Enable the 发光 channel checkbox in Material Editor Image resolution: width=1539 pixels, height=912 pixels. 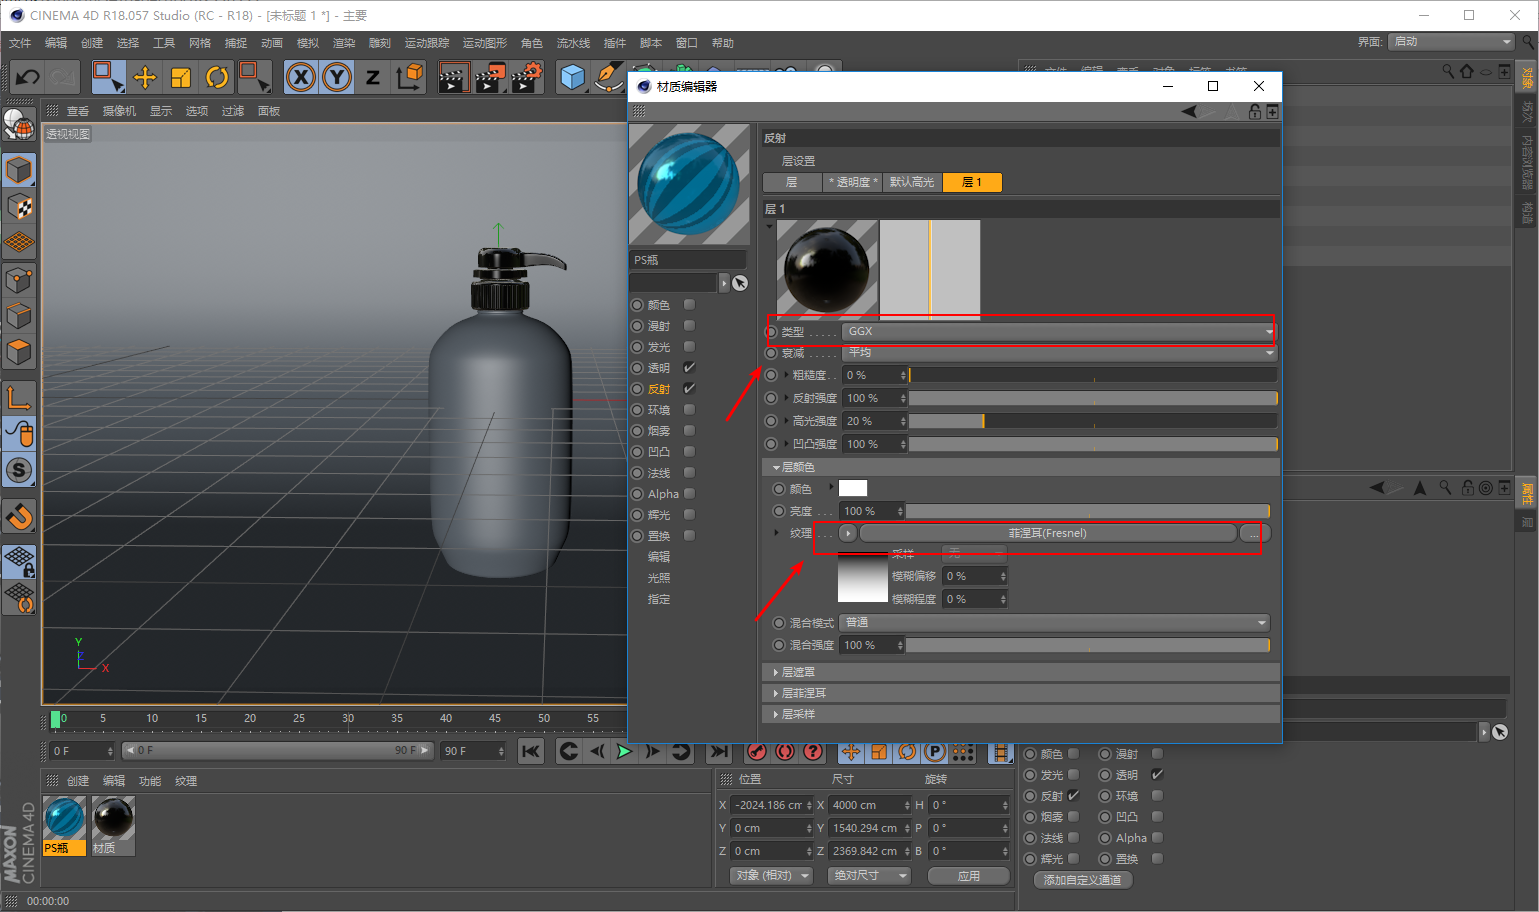(x=689, y=347)
